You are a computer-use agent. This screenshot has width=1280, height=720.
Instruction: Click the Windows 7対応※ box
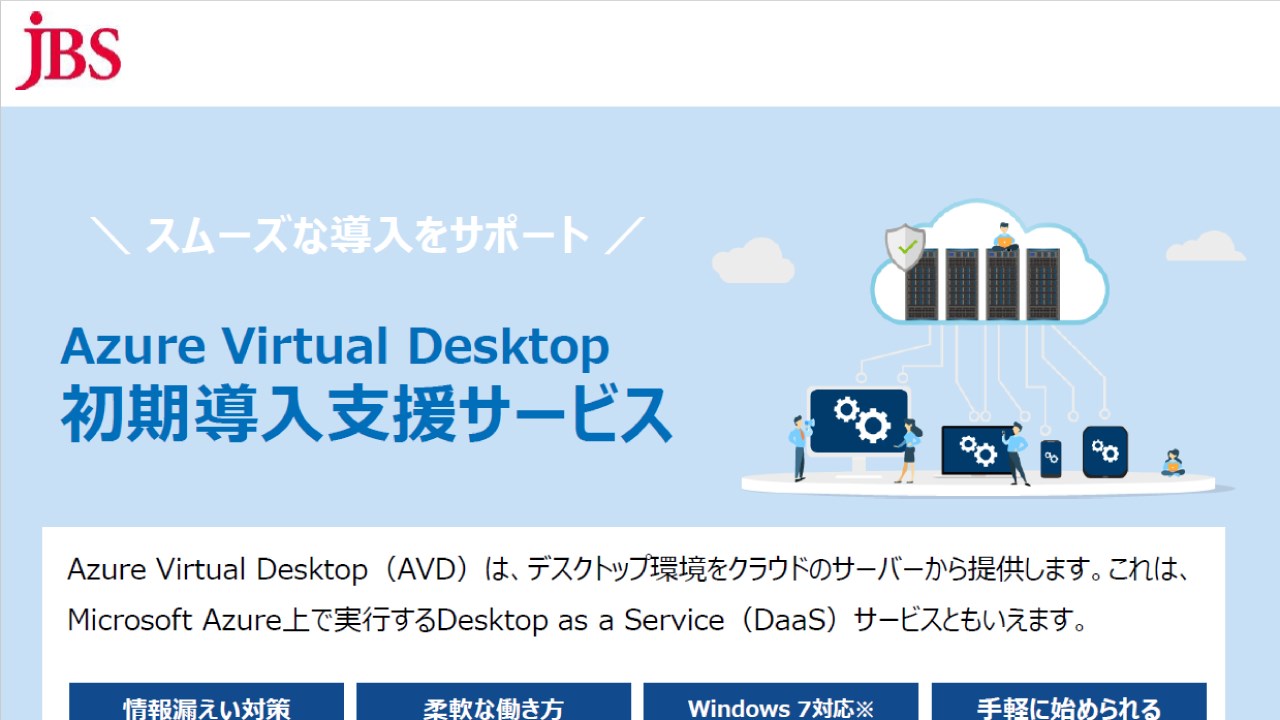(781, 702)
